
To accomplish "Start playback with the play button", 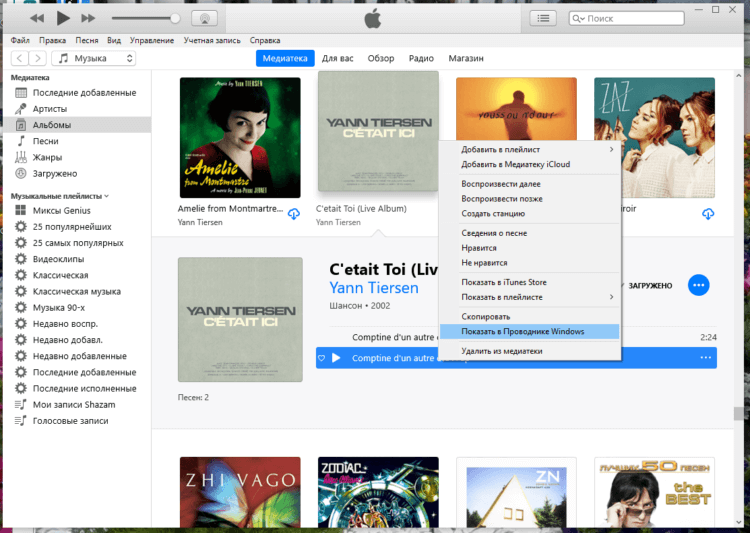I will [63, 18].
